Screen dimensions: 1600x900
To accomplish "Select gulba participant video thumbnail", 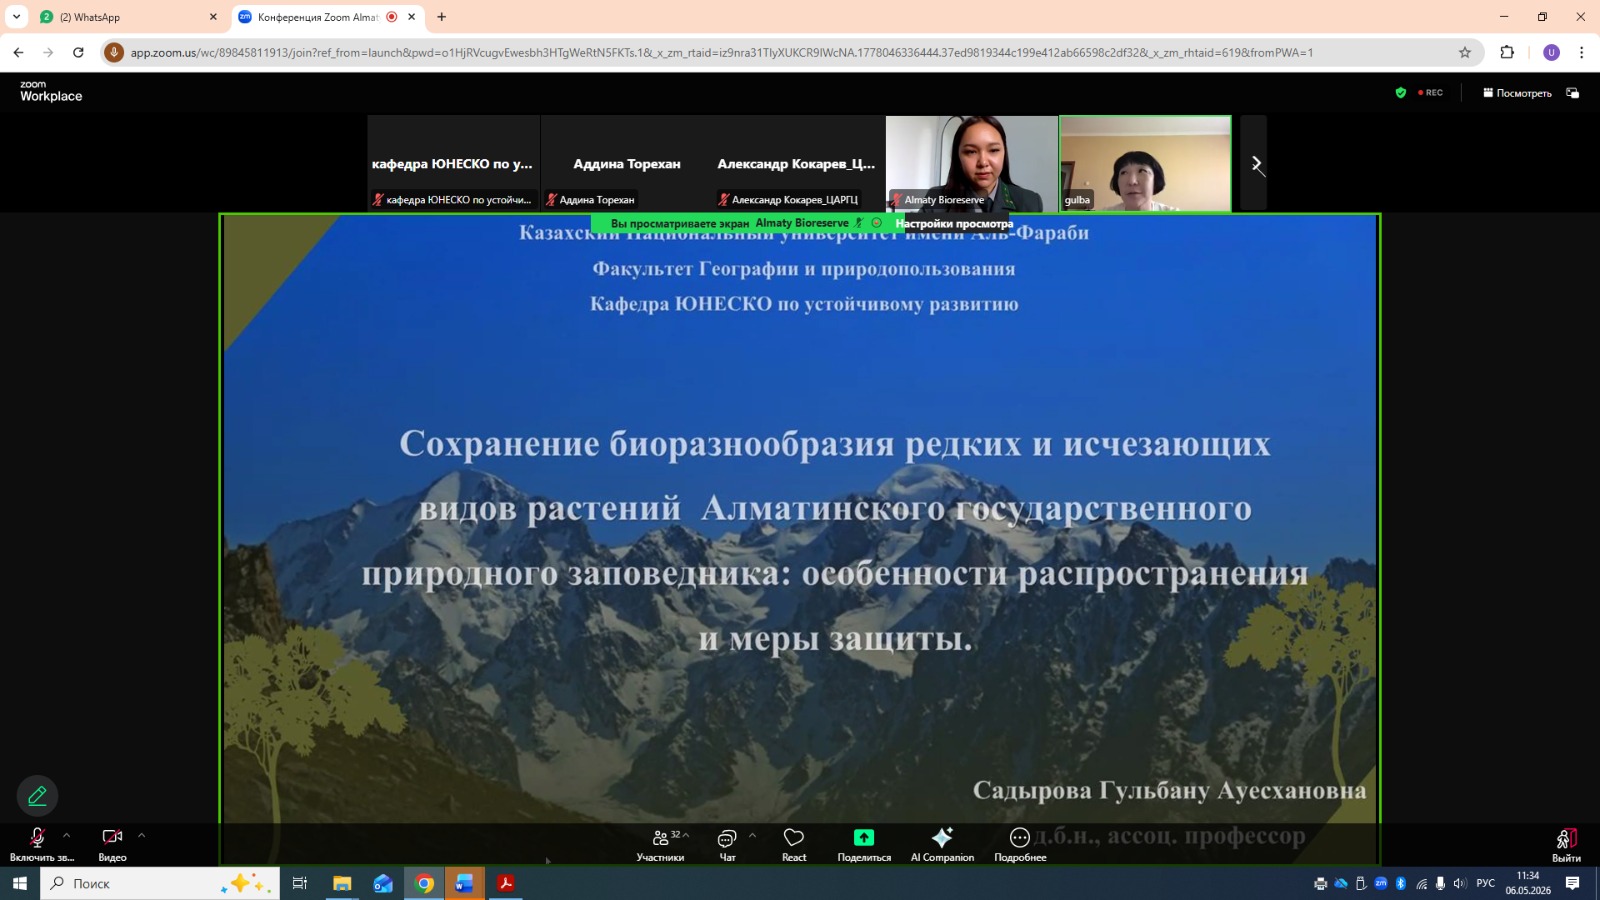I will pyautogui.click(x=1145, y=163).
